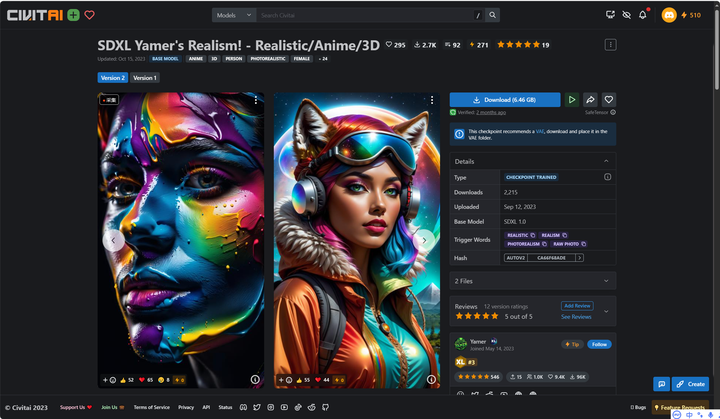The width and height of the screenshot is (720, 419).
Task: Toggle laugh reaction 8 on first image
Action: (x=164, y=380)
